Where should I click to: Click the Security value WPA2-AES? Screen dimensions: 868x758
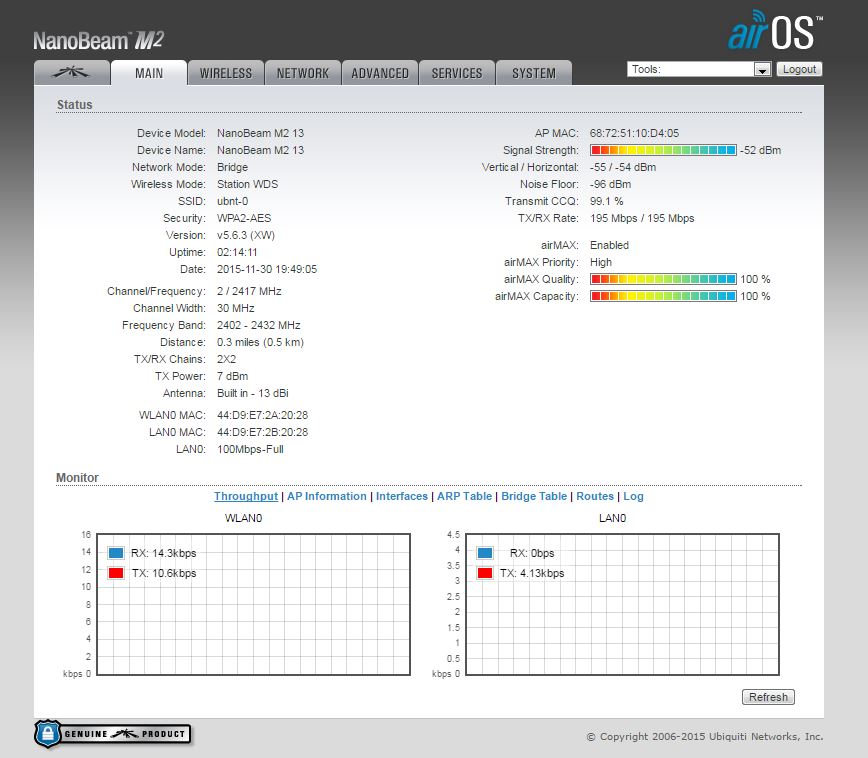[244, 218]
